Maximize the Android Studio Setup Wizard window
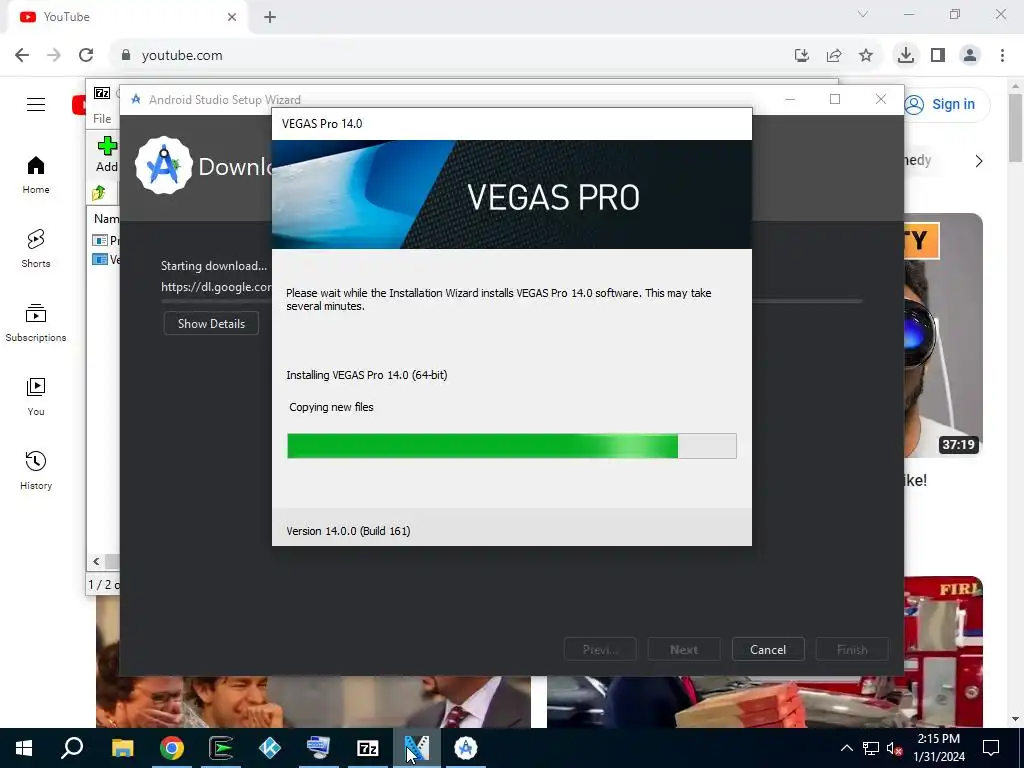1024x768 pixels. [x=835, y=99]
